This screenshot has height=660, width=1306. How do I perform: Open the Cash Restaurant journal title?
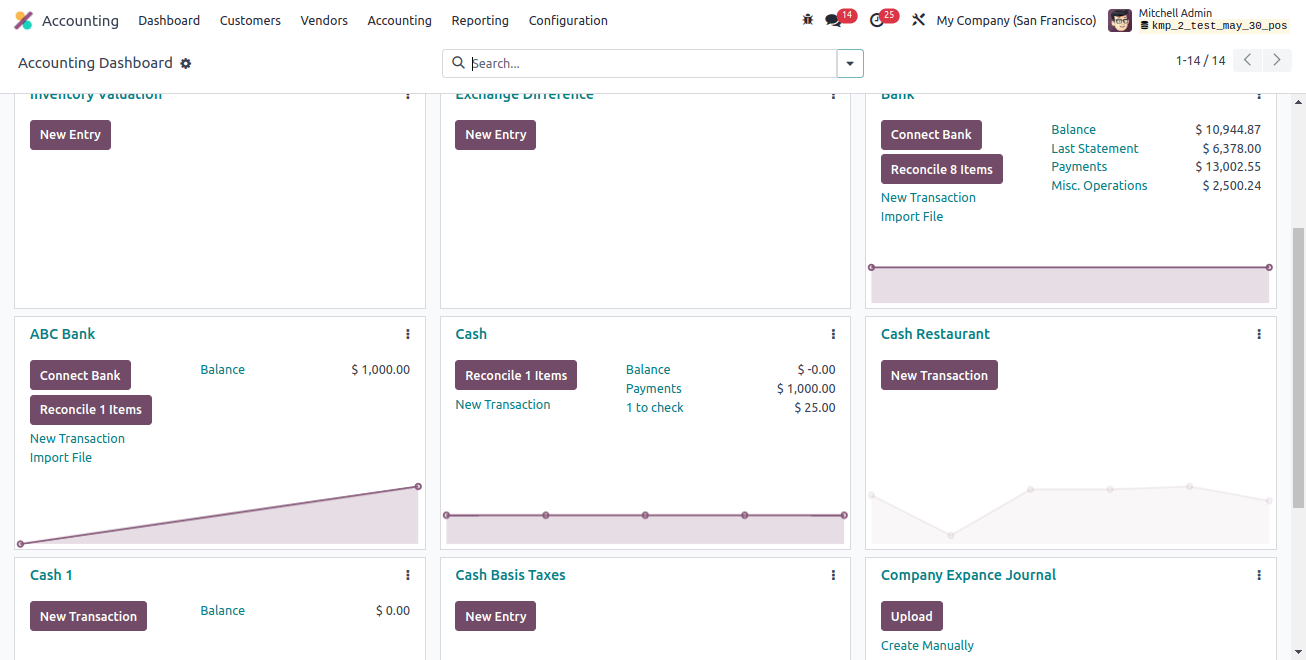coord(935,334)
